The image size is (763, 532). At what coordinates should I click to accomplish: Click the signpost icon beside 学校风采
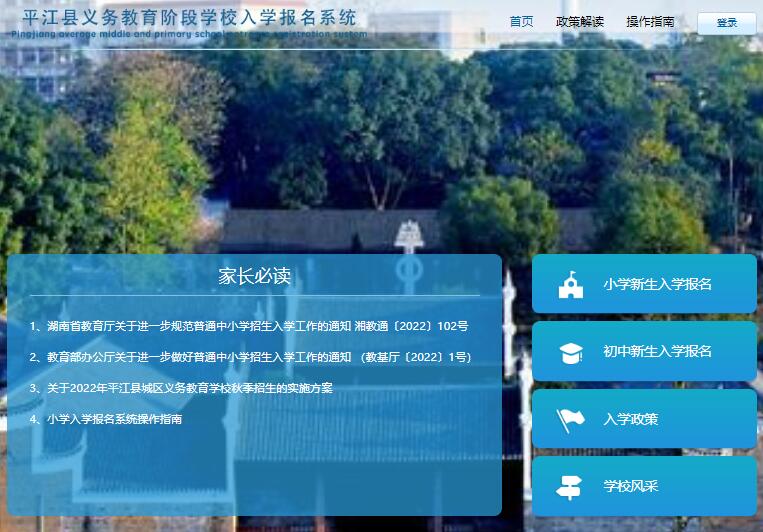click(570, 487)
